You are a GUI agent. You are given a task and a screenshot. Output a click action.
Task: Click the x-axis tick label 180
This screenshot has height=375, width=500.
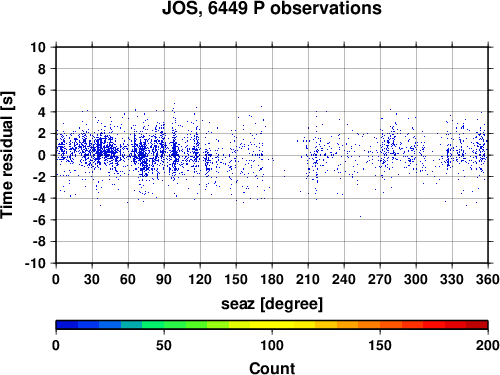coord(272,279)
